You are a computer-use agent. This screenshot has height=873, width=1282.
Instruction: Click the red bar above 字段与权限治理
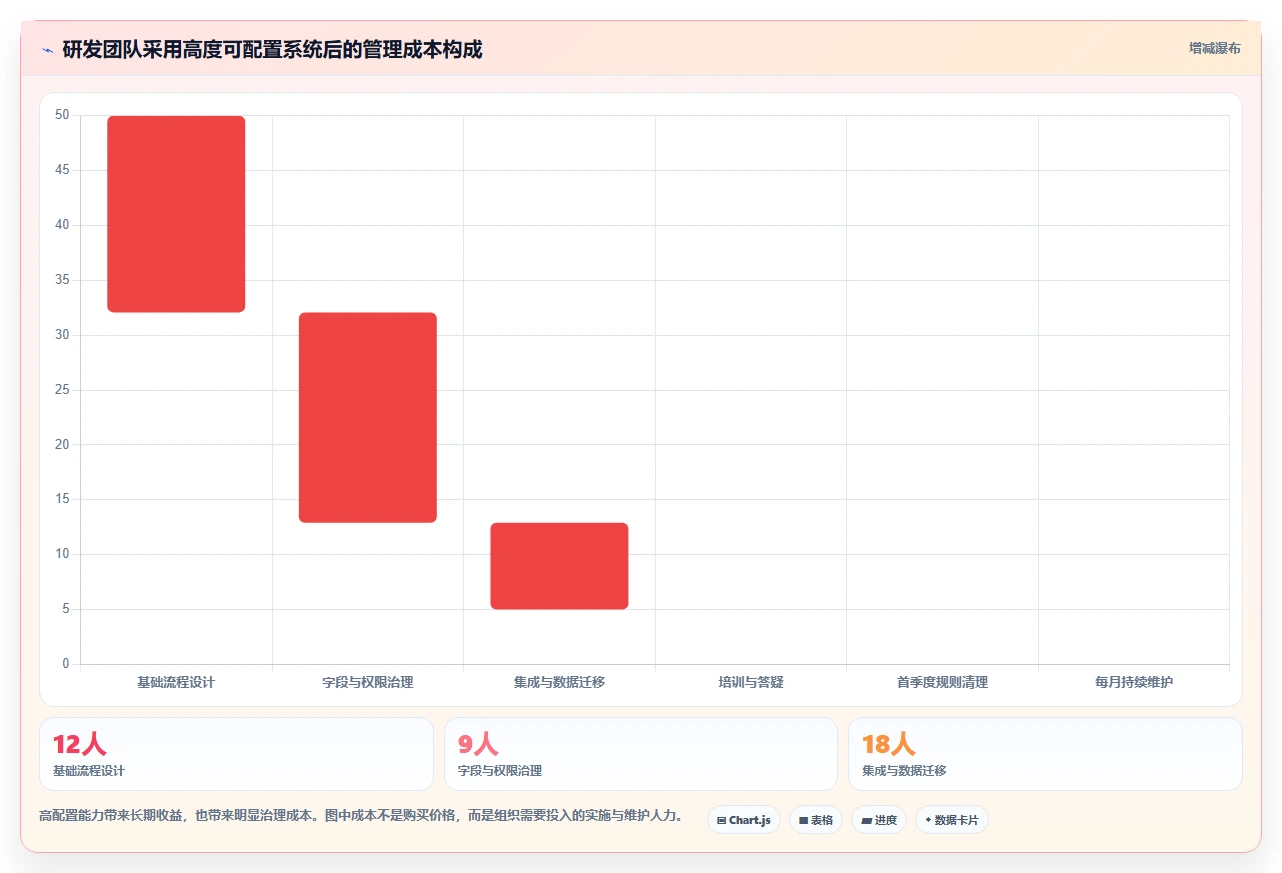click(368, 417)
